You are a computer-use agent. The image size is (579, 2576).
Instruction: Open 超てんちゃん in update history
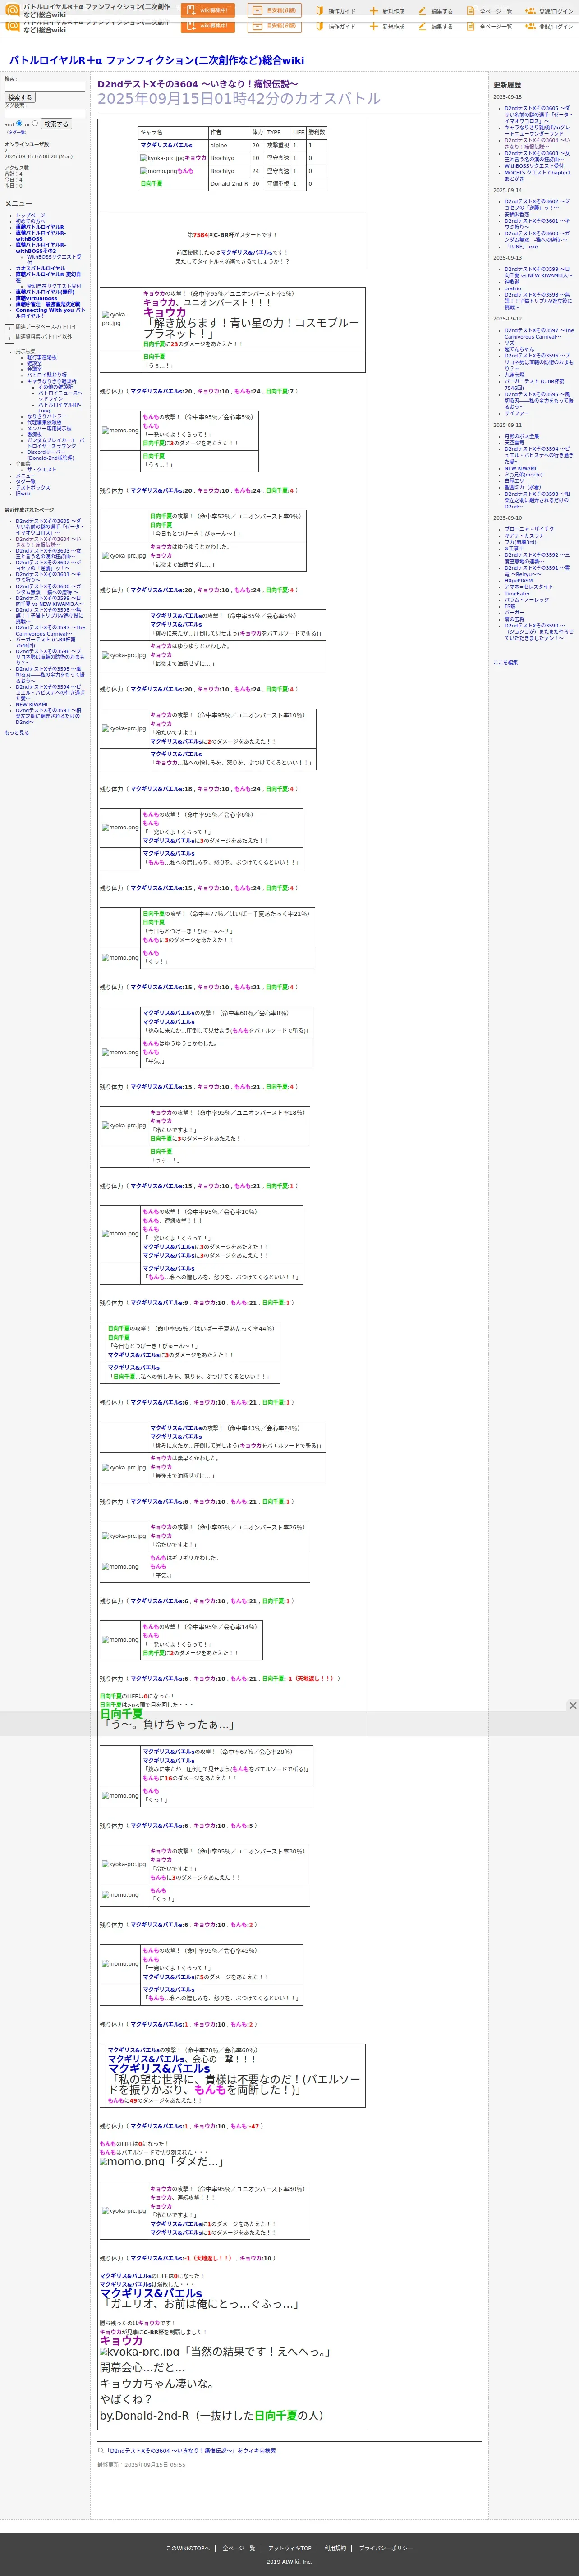[519, 349]
